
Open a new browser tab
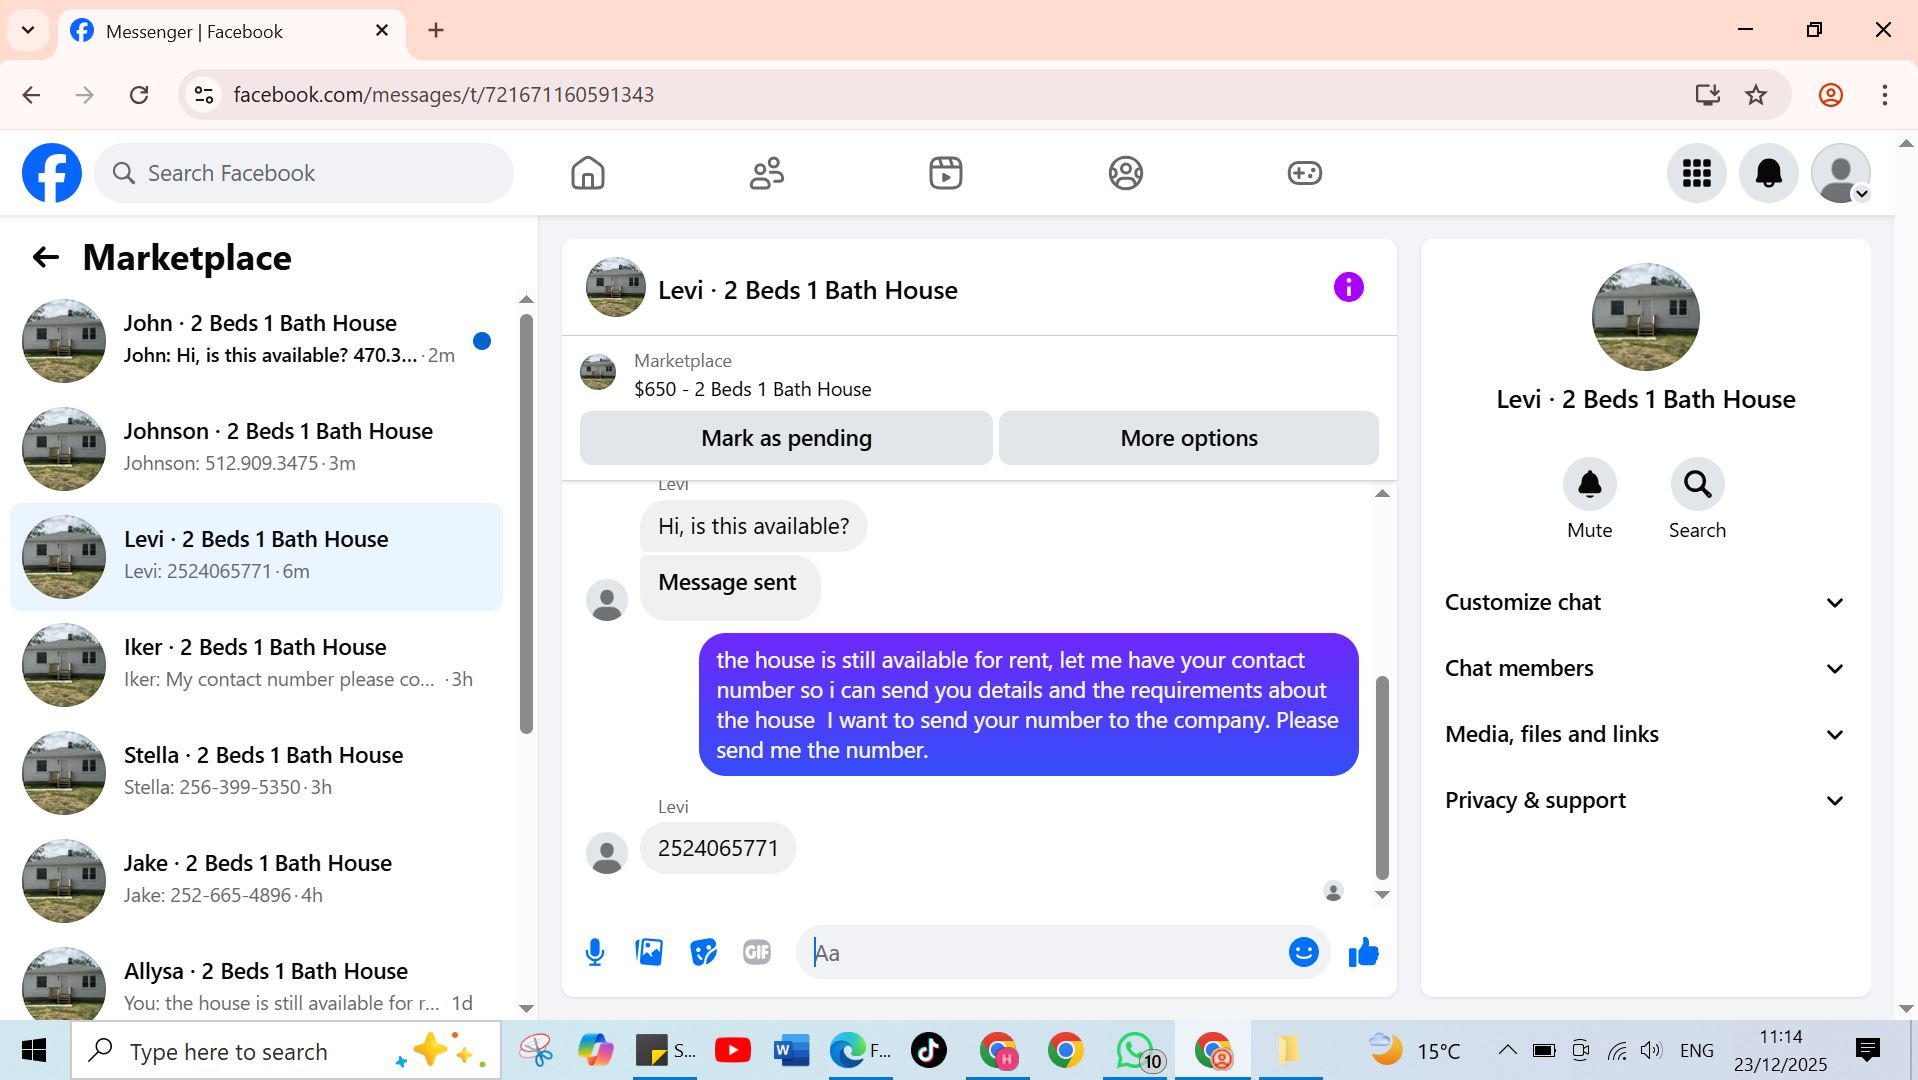coord(436,31)
